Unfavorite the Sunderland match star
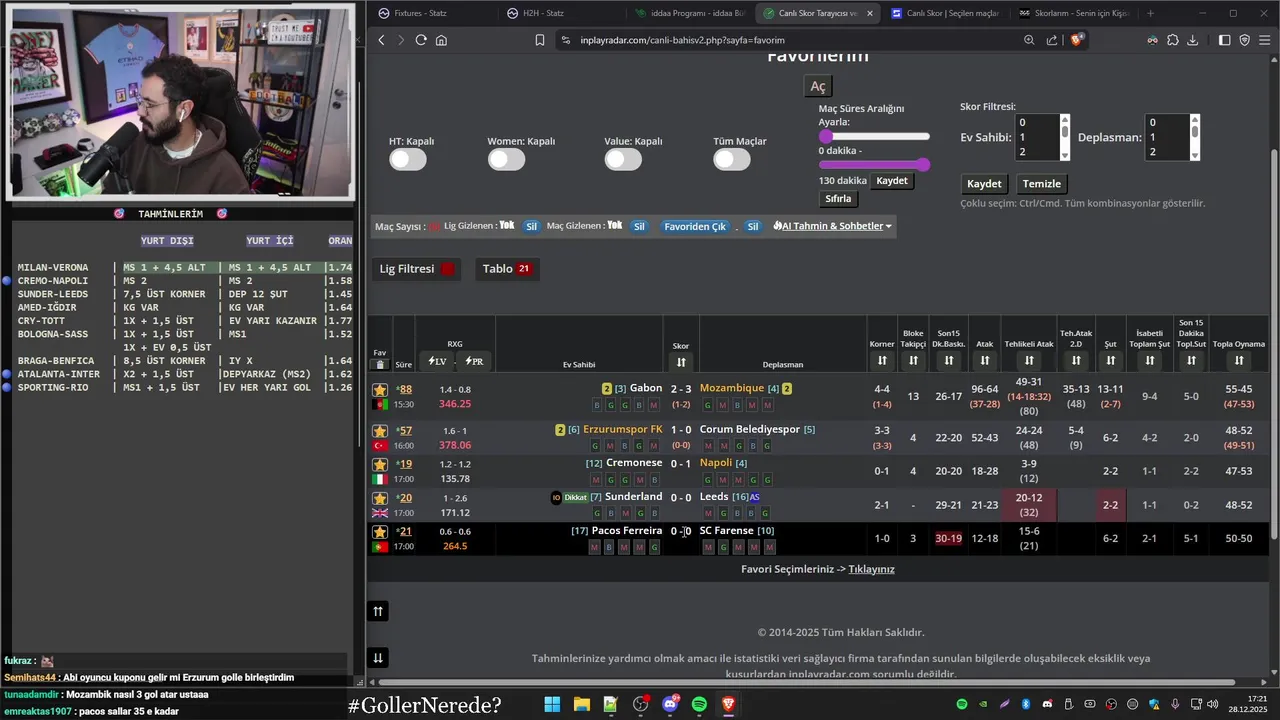Viewport: 1280px width, 720px height. 380,498
